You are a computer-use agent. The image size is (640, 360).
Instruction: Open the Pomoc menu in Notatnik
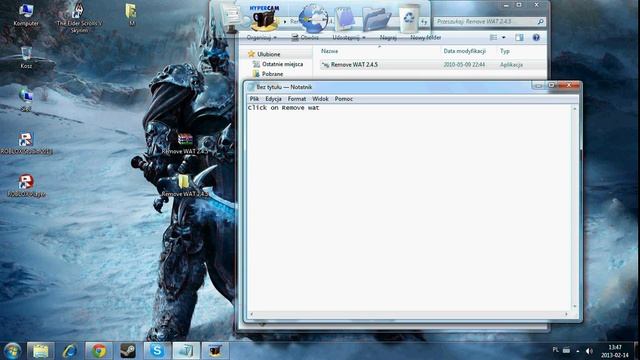click(x=344, y=99)
